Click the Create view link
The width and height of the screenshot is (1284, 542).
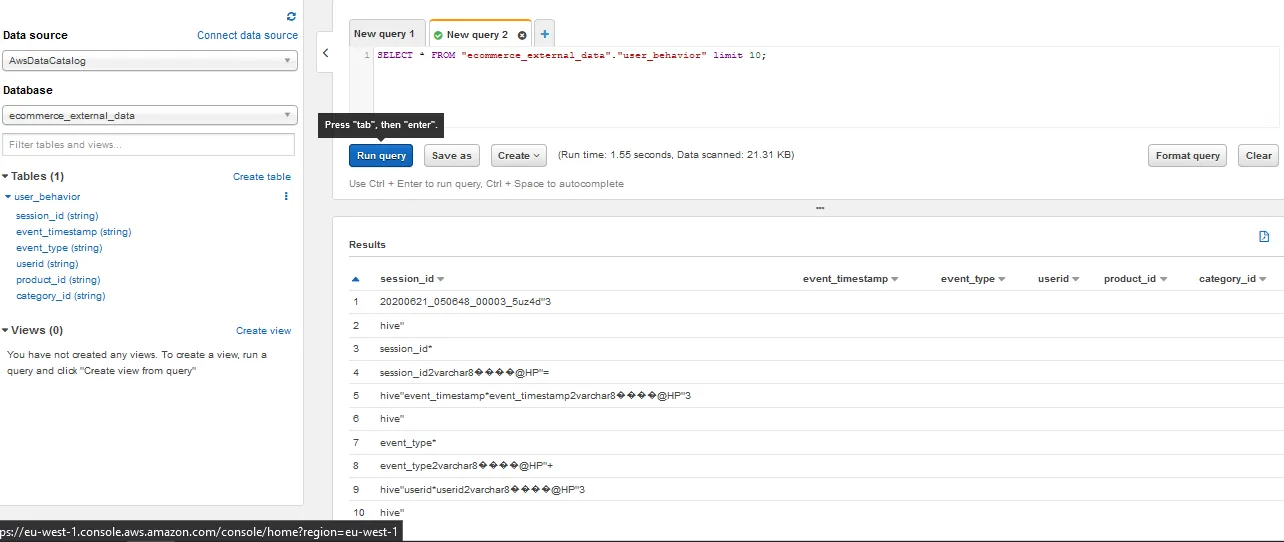click(x=264, y=331)
